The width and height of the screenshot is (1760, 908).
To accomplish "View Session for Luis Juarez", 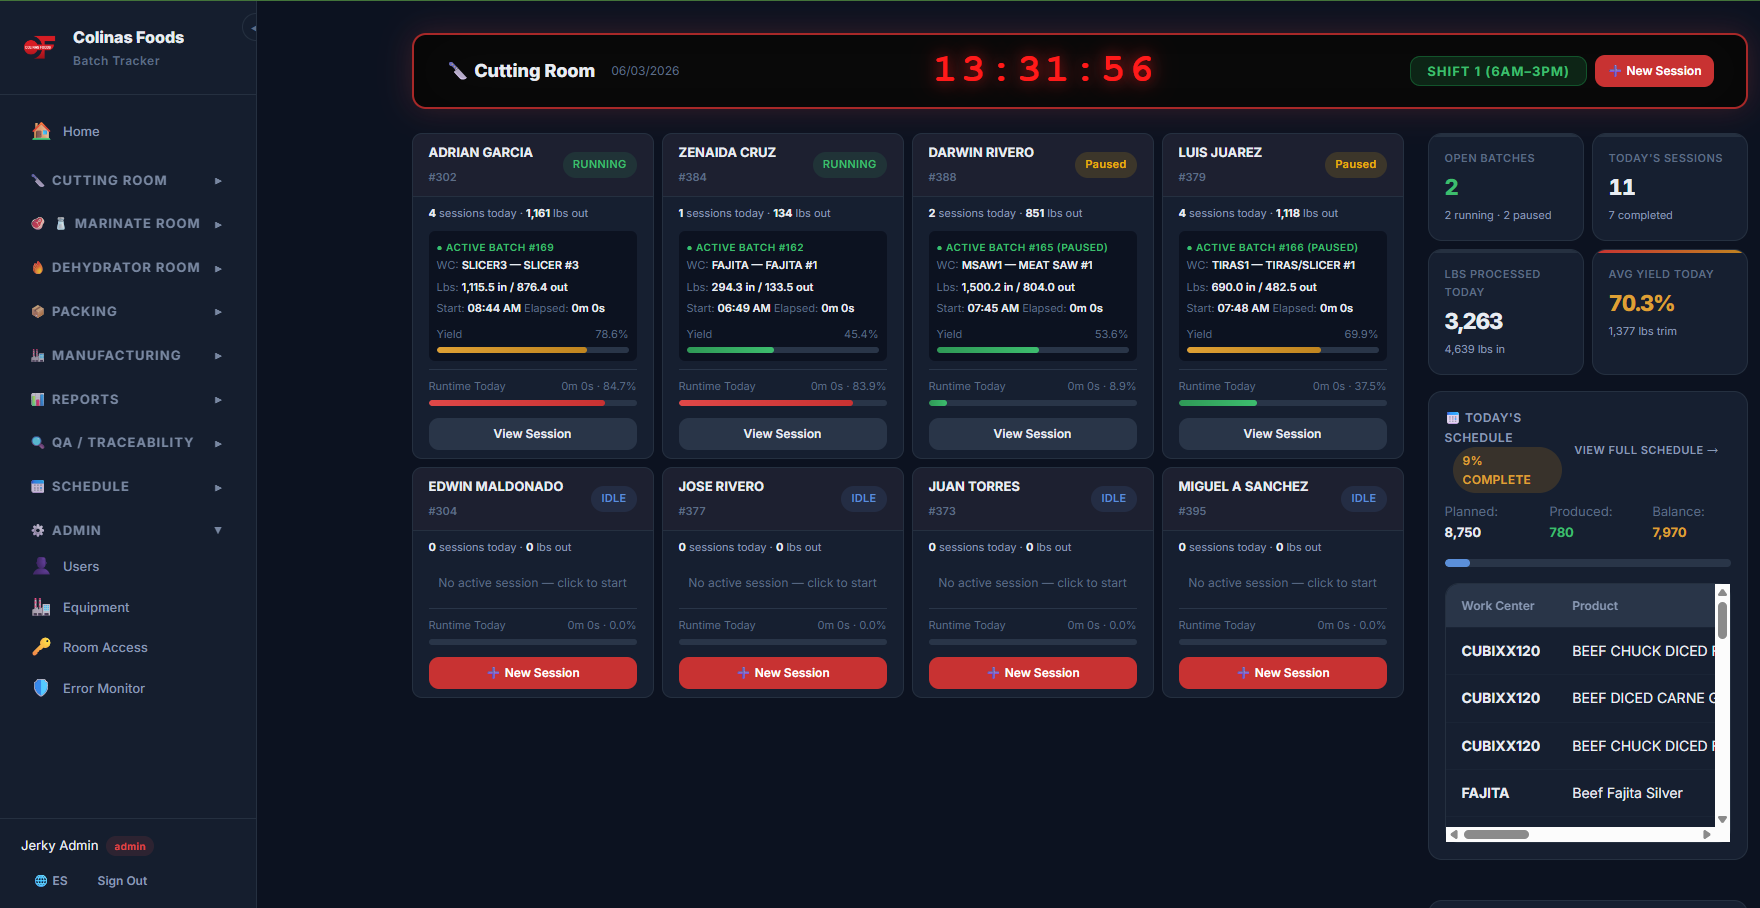I will [x=1282, y=434].
